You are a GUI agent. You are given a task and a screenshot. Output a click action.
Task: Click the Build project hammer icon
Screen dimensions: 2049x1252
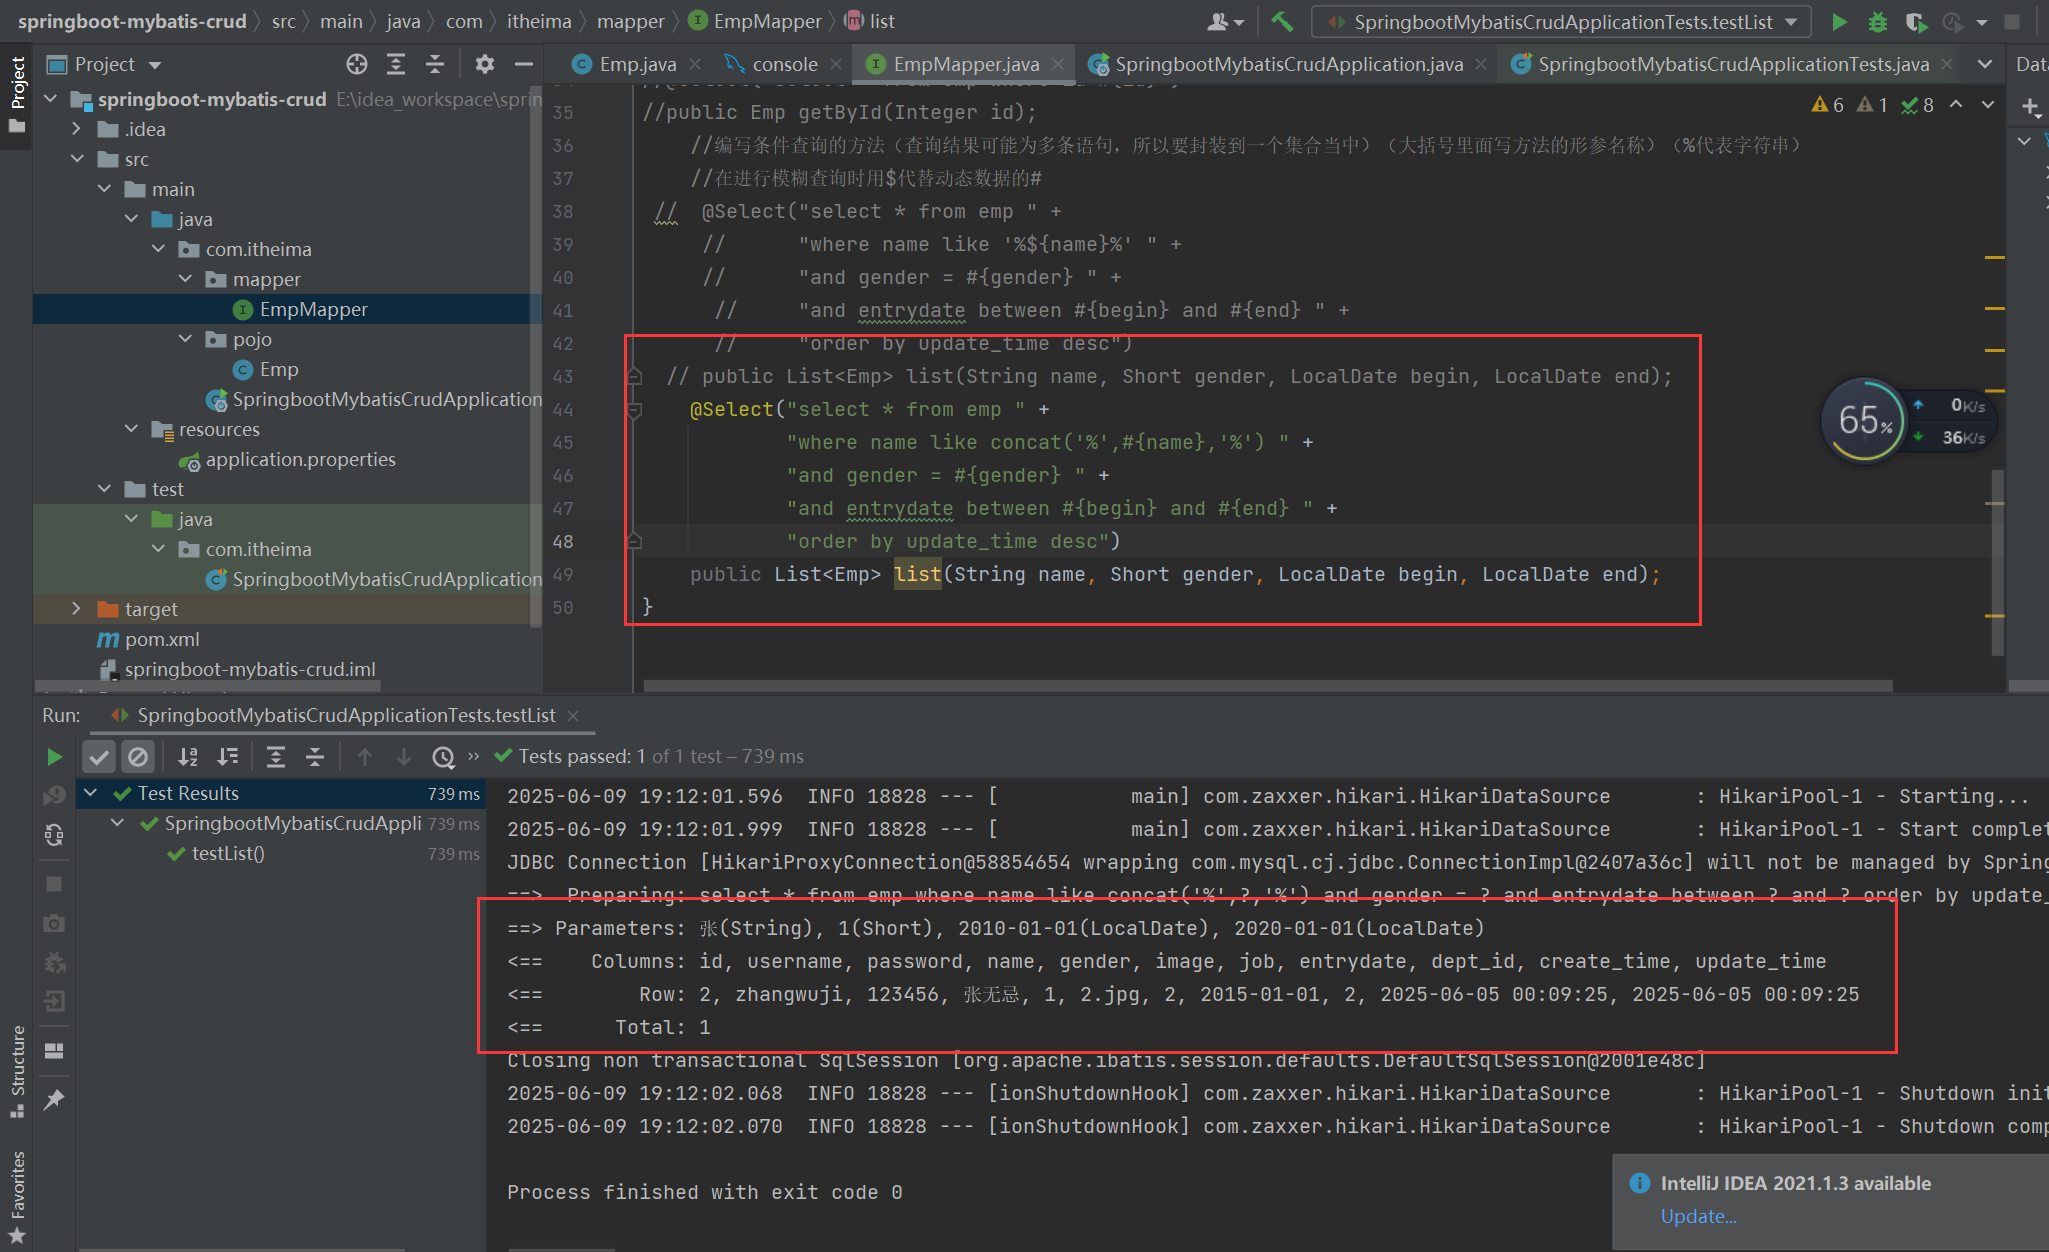point(1282,21)
